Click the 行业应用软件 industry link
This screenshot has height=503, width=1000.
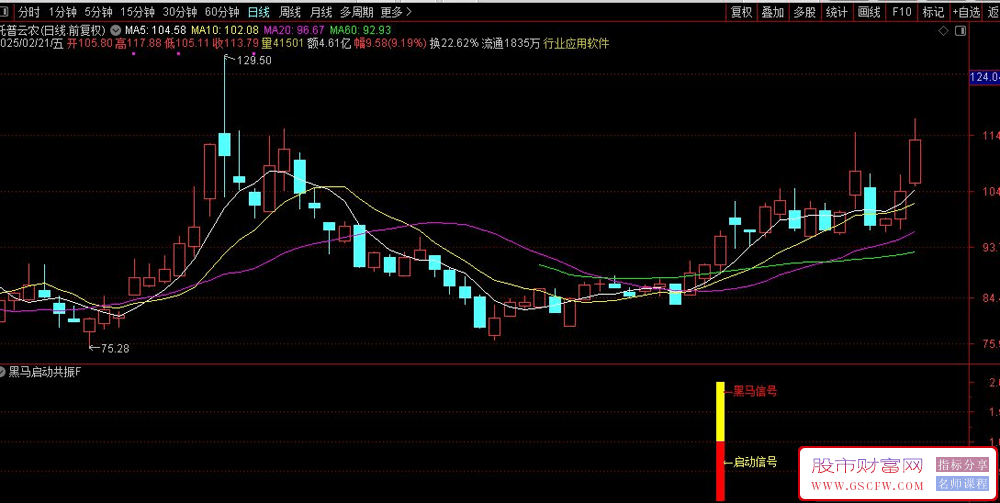[576, 43]
